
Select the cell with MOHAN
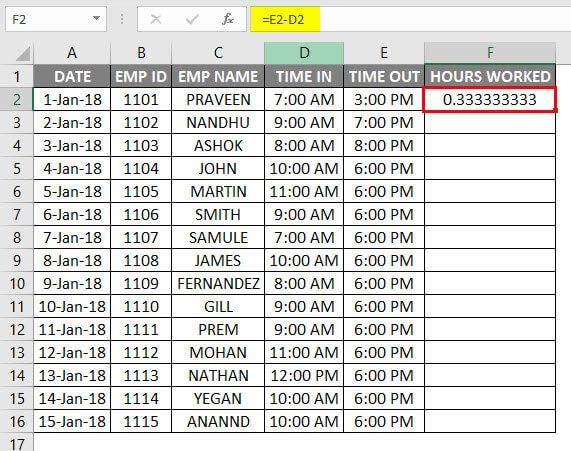click(x=218, y=352)
